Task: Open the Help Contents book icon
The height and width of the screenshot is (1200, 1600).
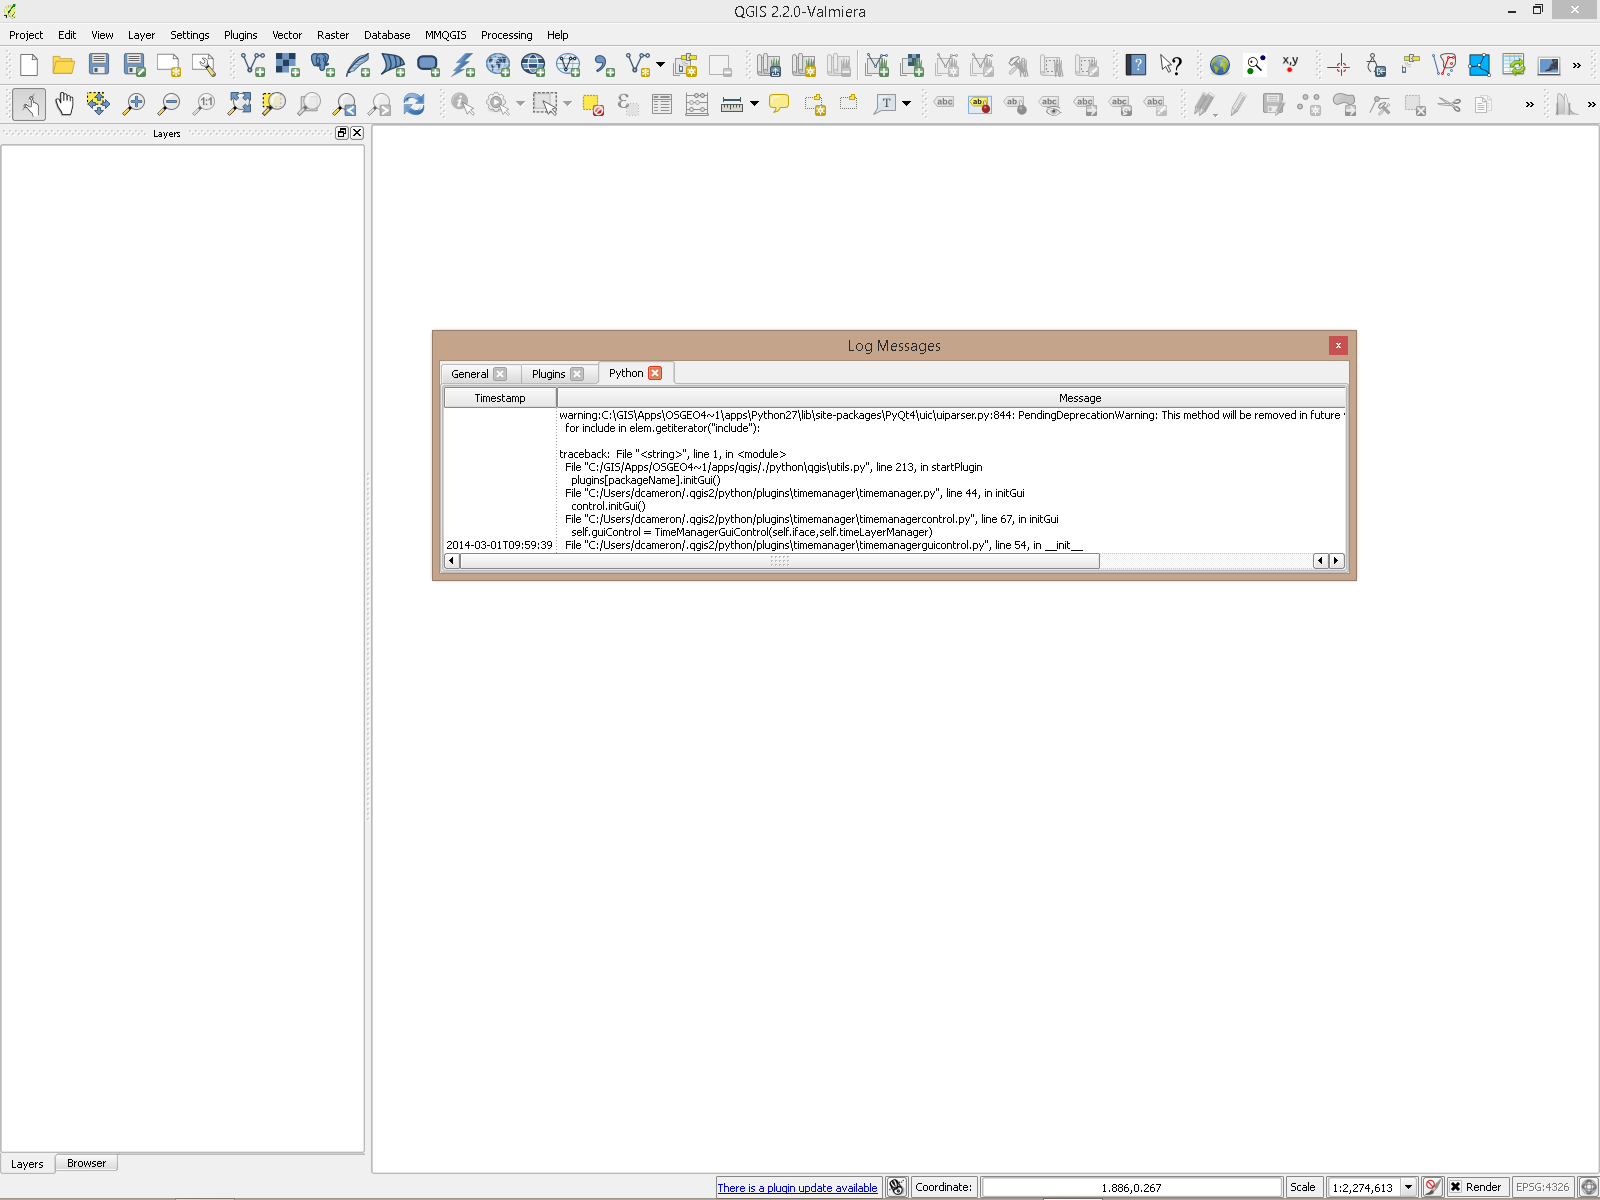Action: (x=1136, y=66)
